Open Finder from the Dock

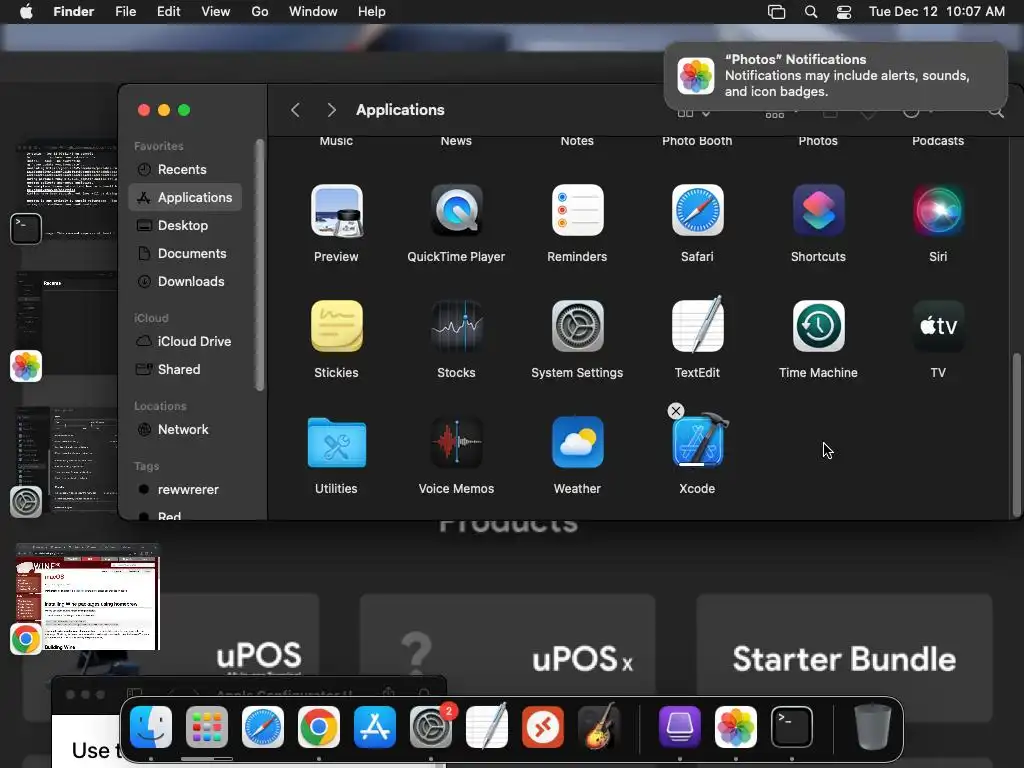pyautogui.click(x=151, y=727)
